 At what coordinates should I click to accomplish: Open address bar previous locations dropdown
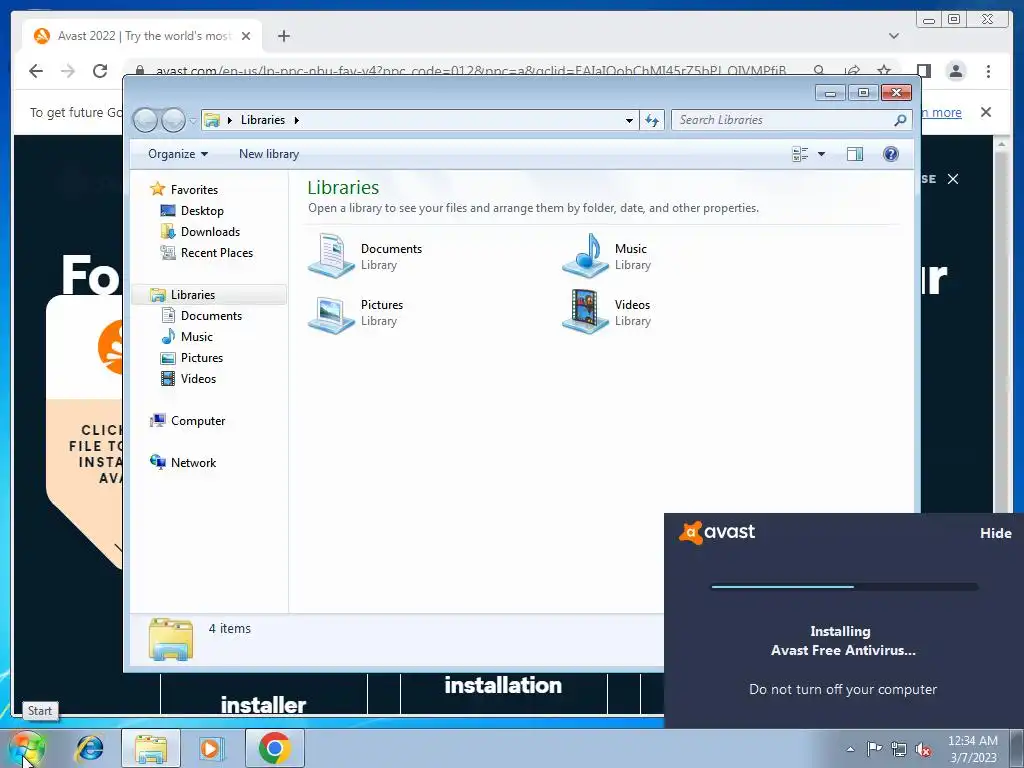(629, 120)
